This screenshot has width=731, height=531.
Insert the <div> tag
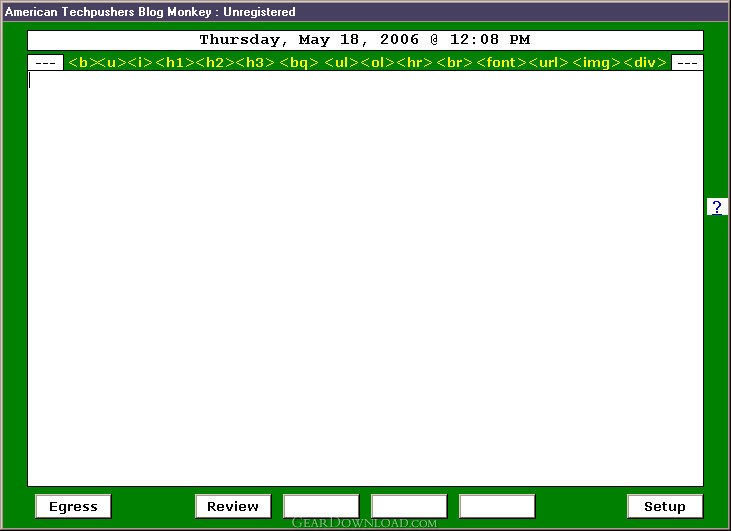coord(645,62)
